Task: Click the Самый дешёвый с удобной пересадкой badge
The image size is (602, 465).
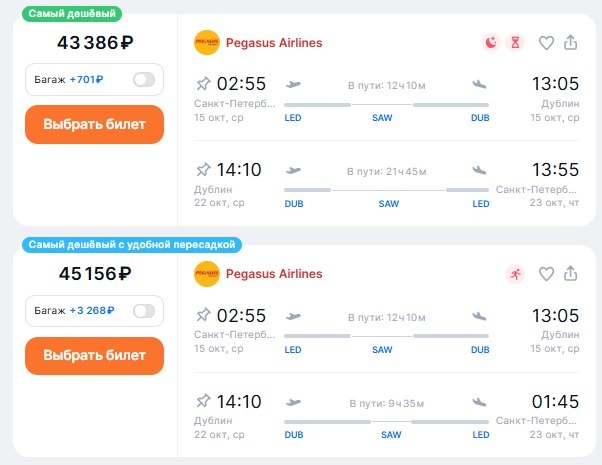Action: pyautogui.click(x=134, y=245)
